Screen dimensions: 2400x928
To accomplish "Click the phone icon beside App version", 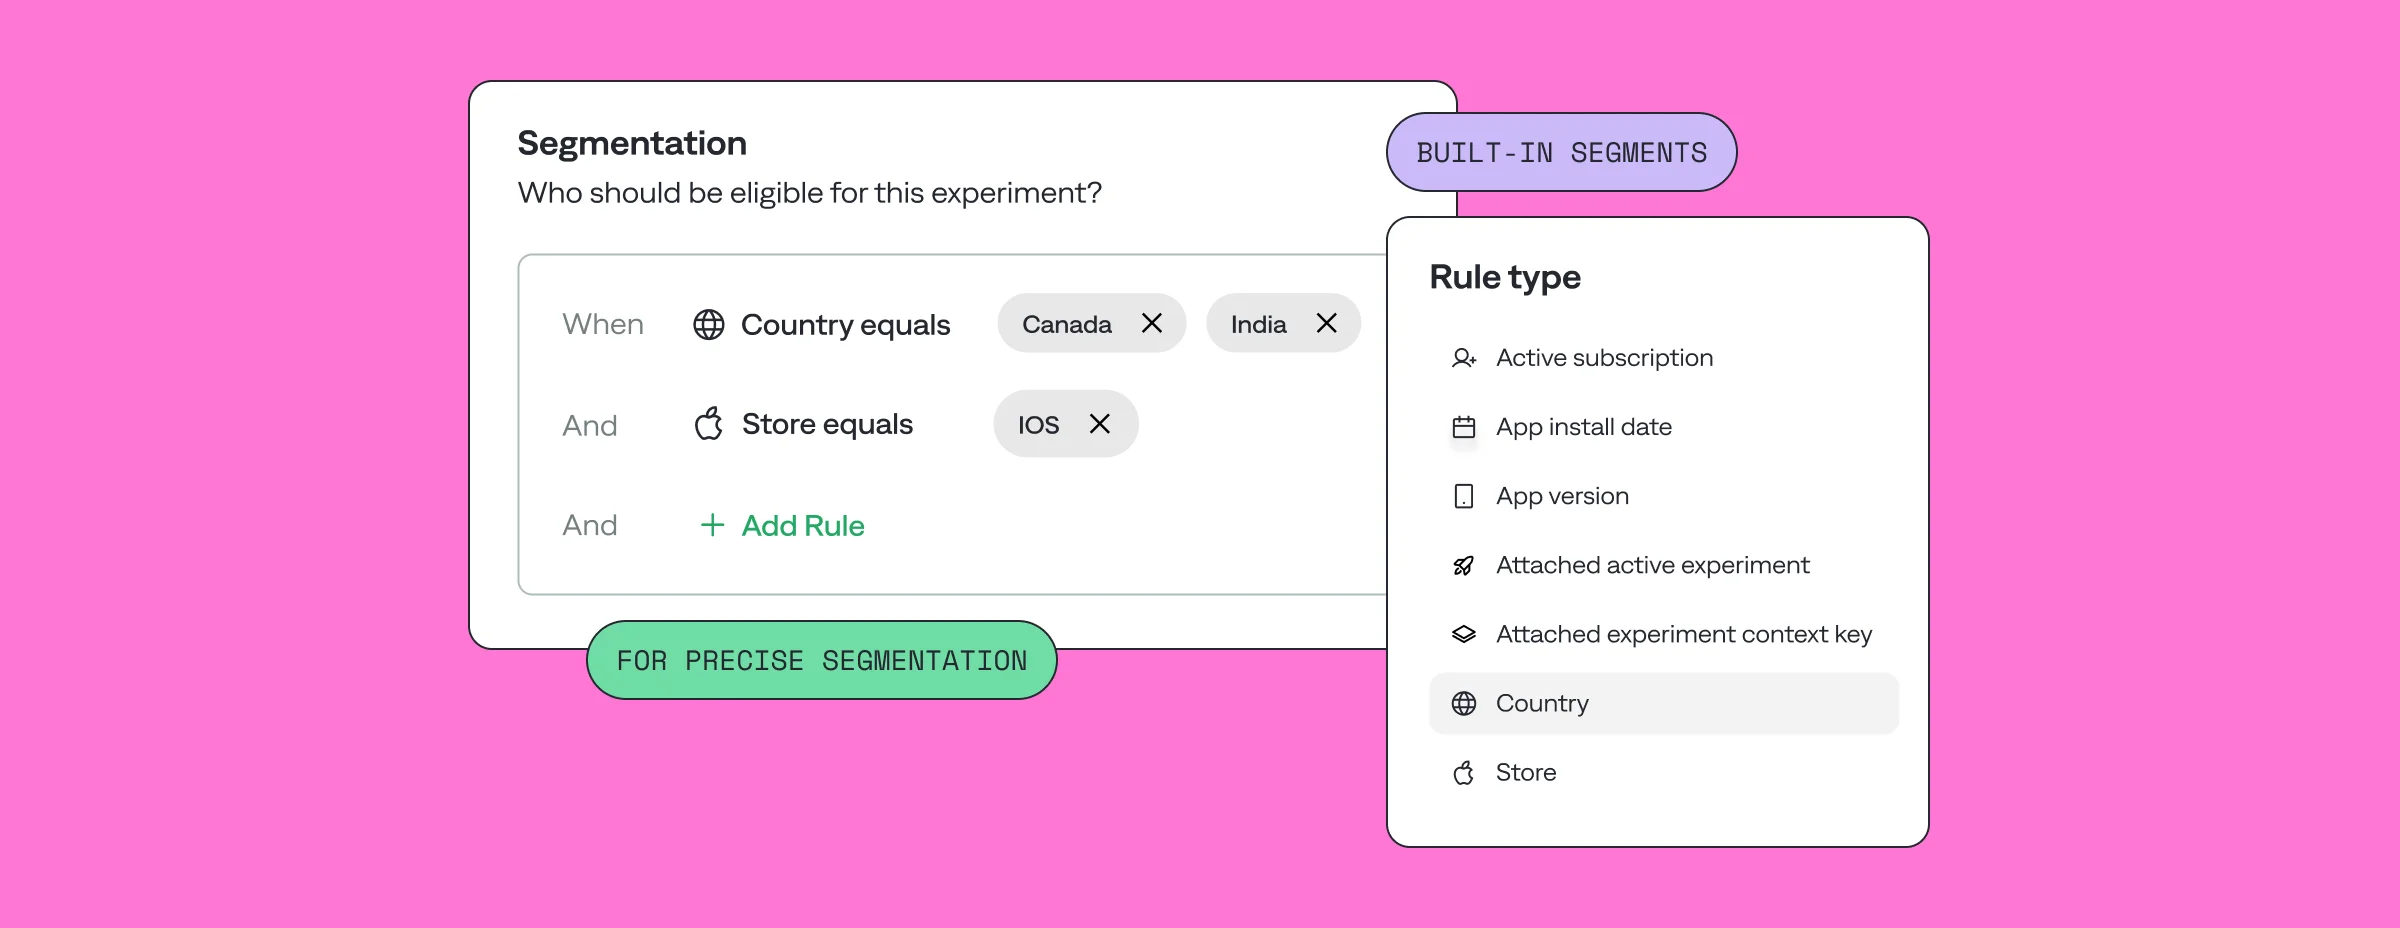I will pos(1464,495).
